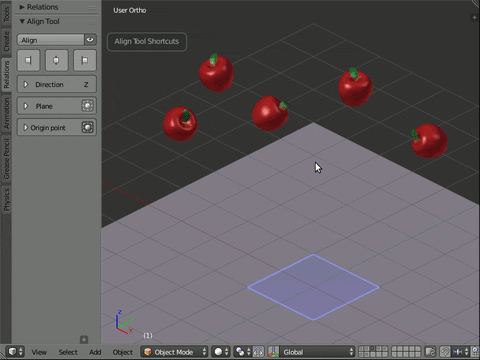Toggle manipulate center points icon

point(258,352)
